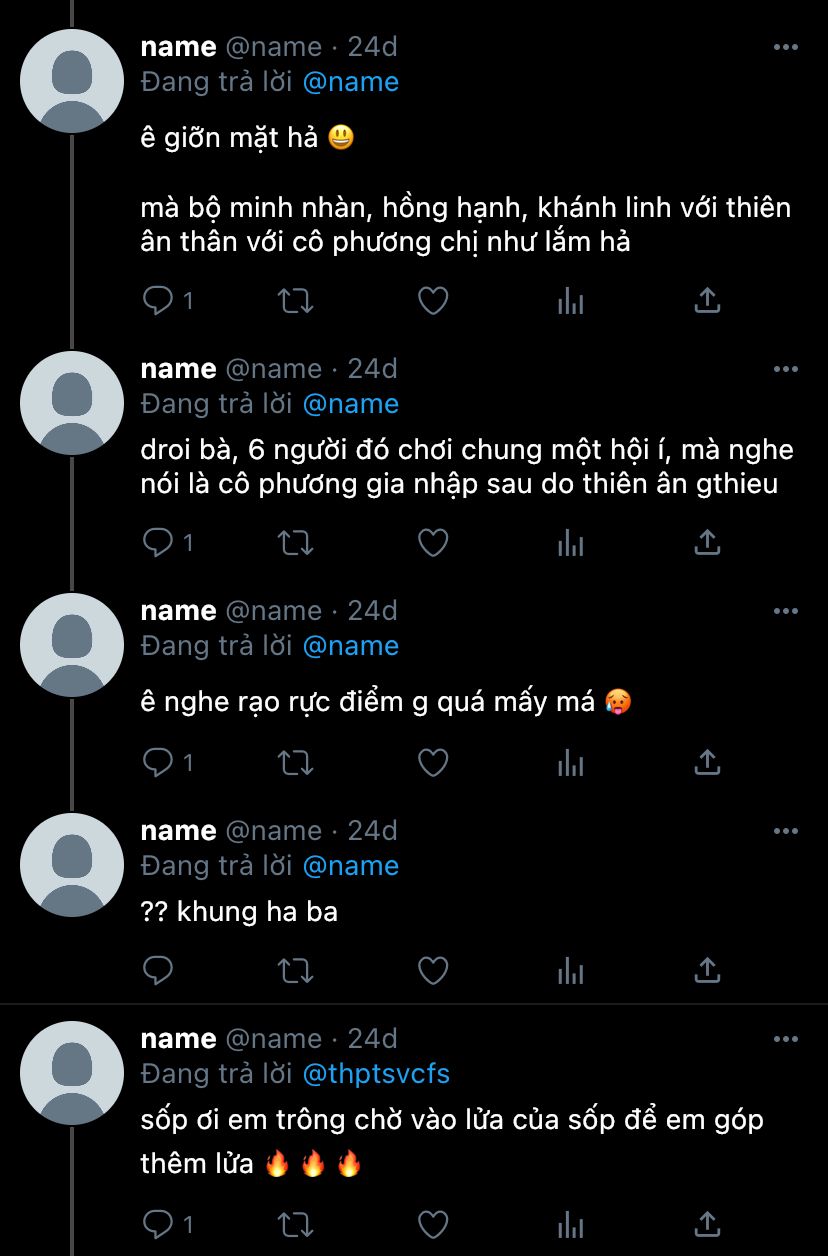
Task: Retweet the 'ê nghe rạo rực' tweet
Action: [x=295, y=763]
